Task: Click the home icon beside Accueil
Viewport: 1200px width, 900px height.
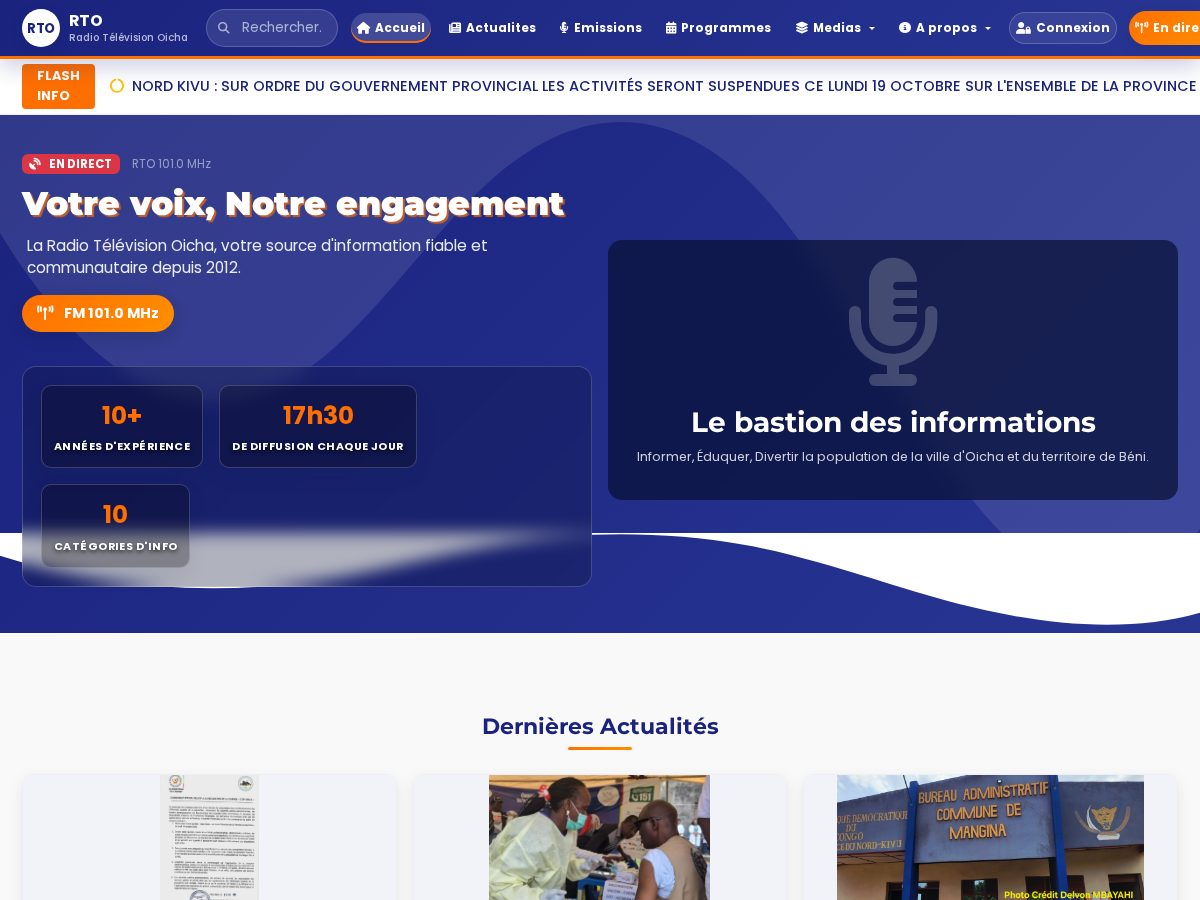Action: click(364, 28)
